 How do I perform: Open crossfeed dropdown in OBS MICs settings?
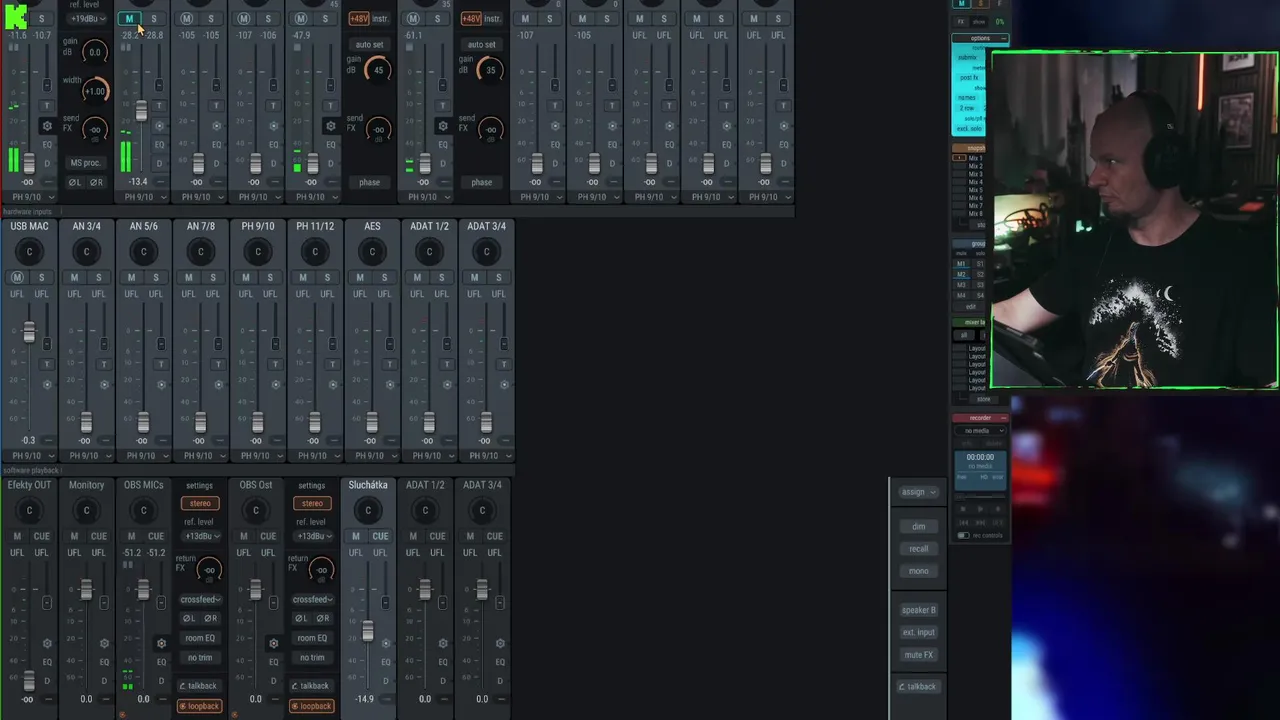pos(200,599)
